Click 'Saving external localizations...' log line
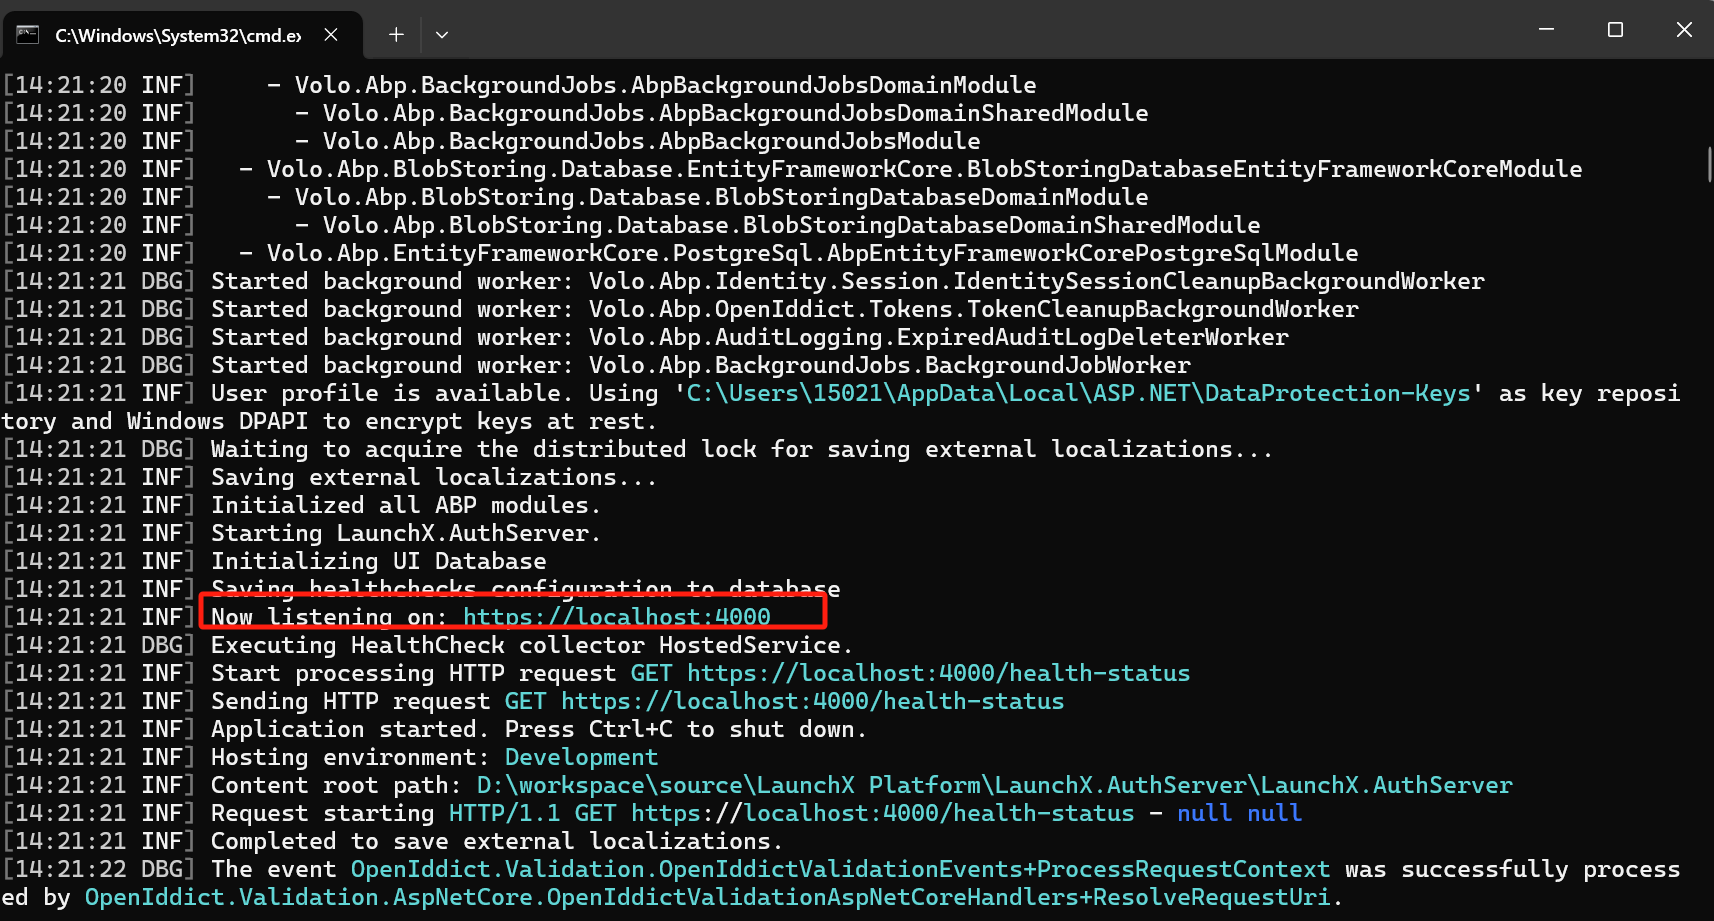The image size is (1714, 921). tap(433, 477)
